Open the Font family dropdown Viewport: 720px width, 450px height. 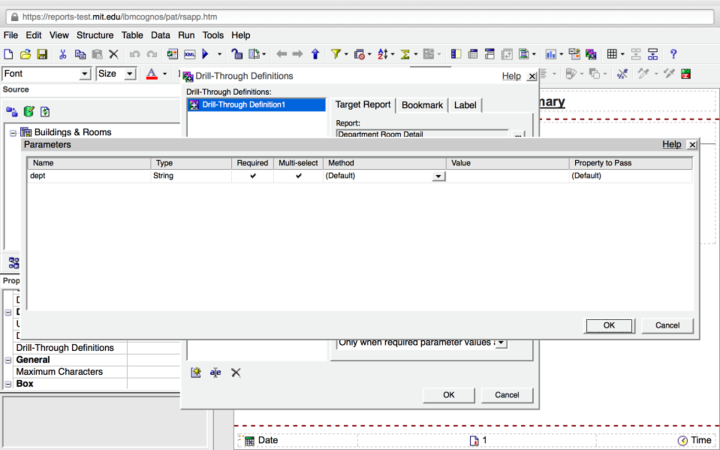pyautogui.click(x=85, y=74)
